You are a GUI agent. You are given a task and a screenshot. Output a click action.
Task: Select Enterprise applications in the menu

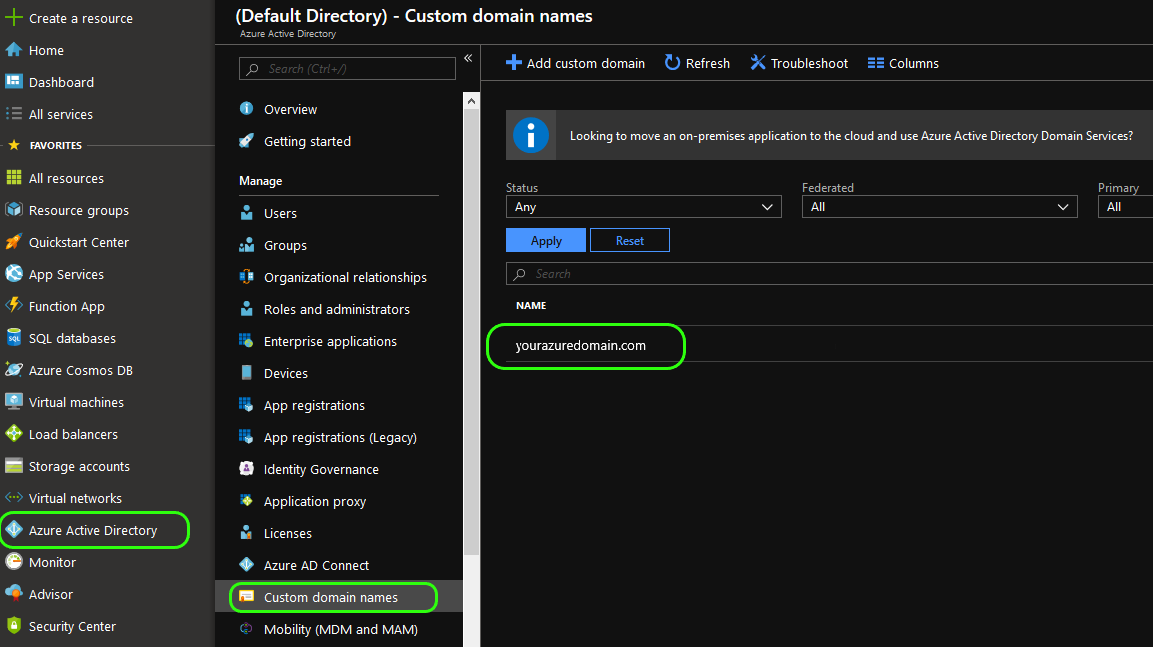(330, 341)
